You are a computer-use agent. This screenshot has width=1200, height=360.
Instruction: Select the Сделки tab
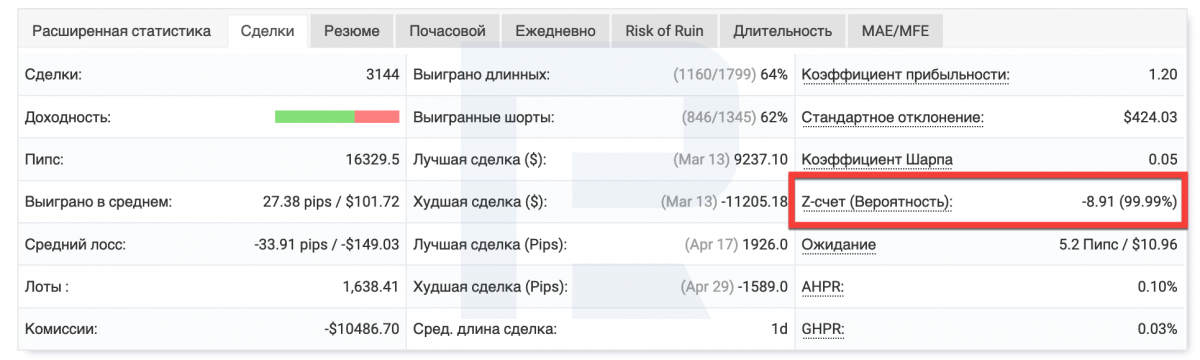tap(268, 30)
